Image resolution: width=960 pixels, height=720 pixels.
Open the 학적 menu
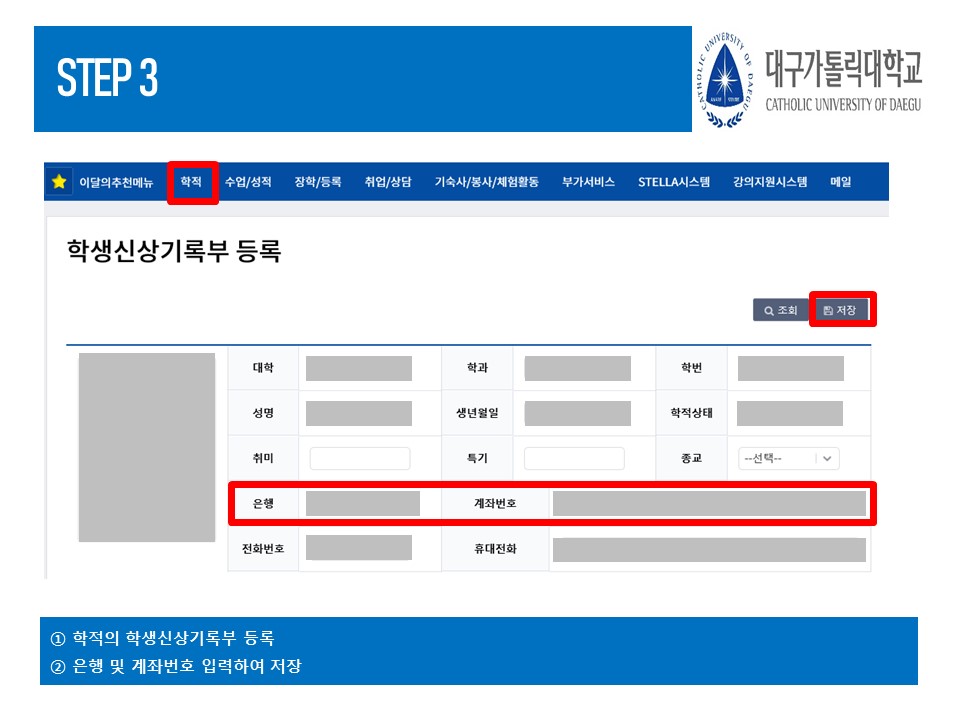click(191, 182)
